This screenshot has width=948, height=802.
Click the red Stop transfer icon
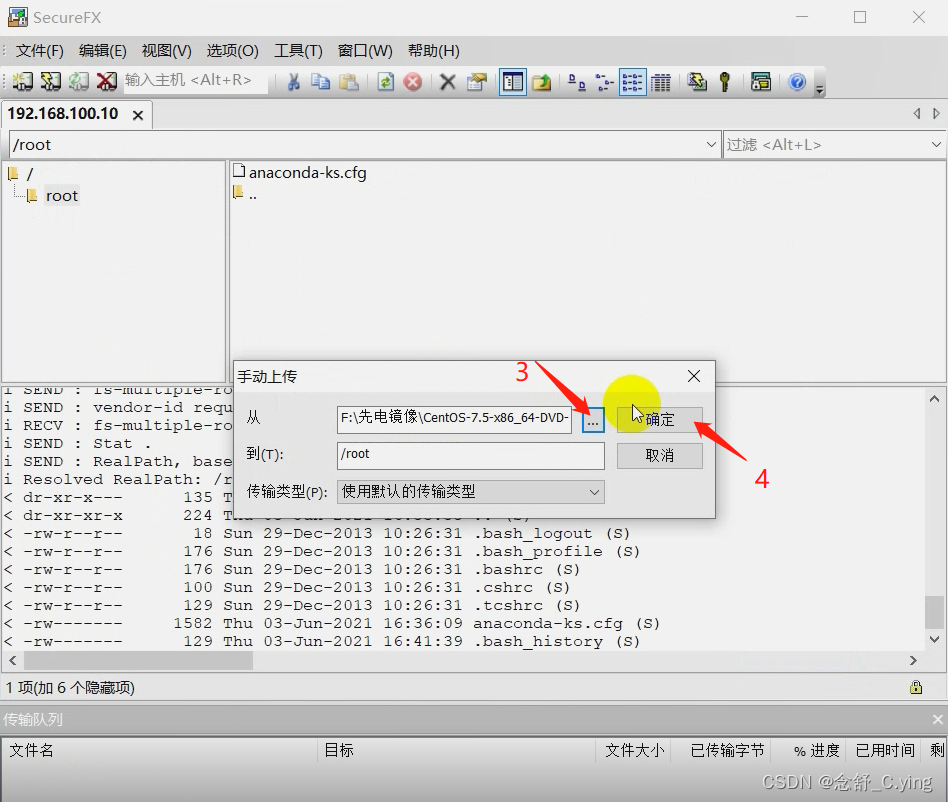pos(413,82)
